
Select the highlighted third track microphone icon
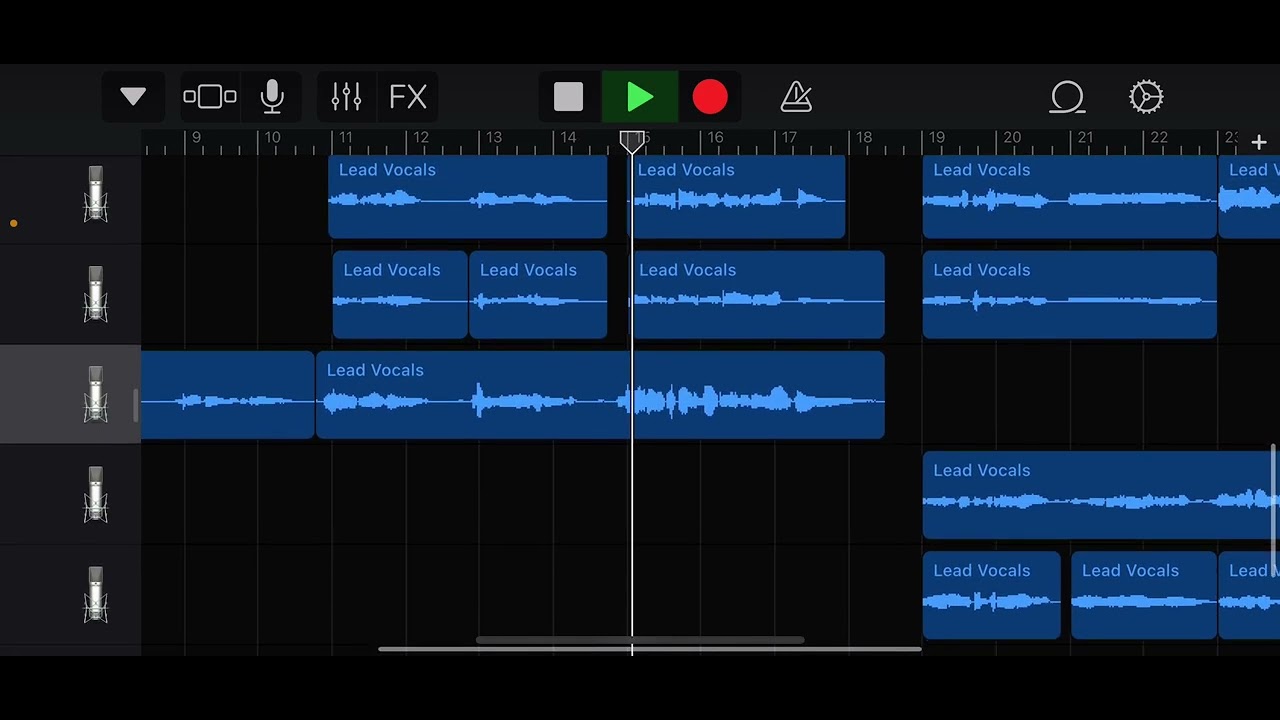tap(95, 395)
